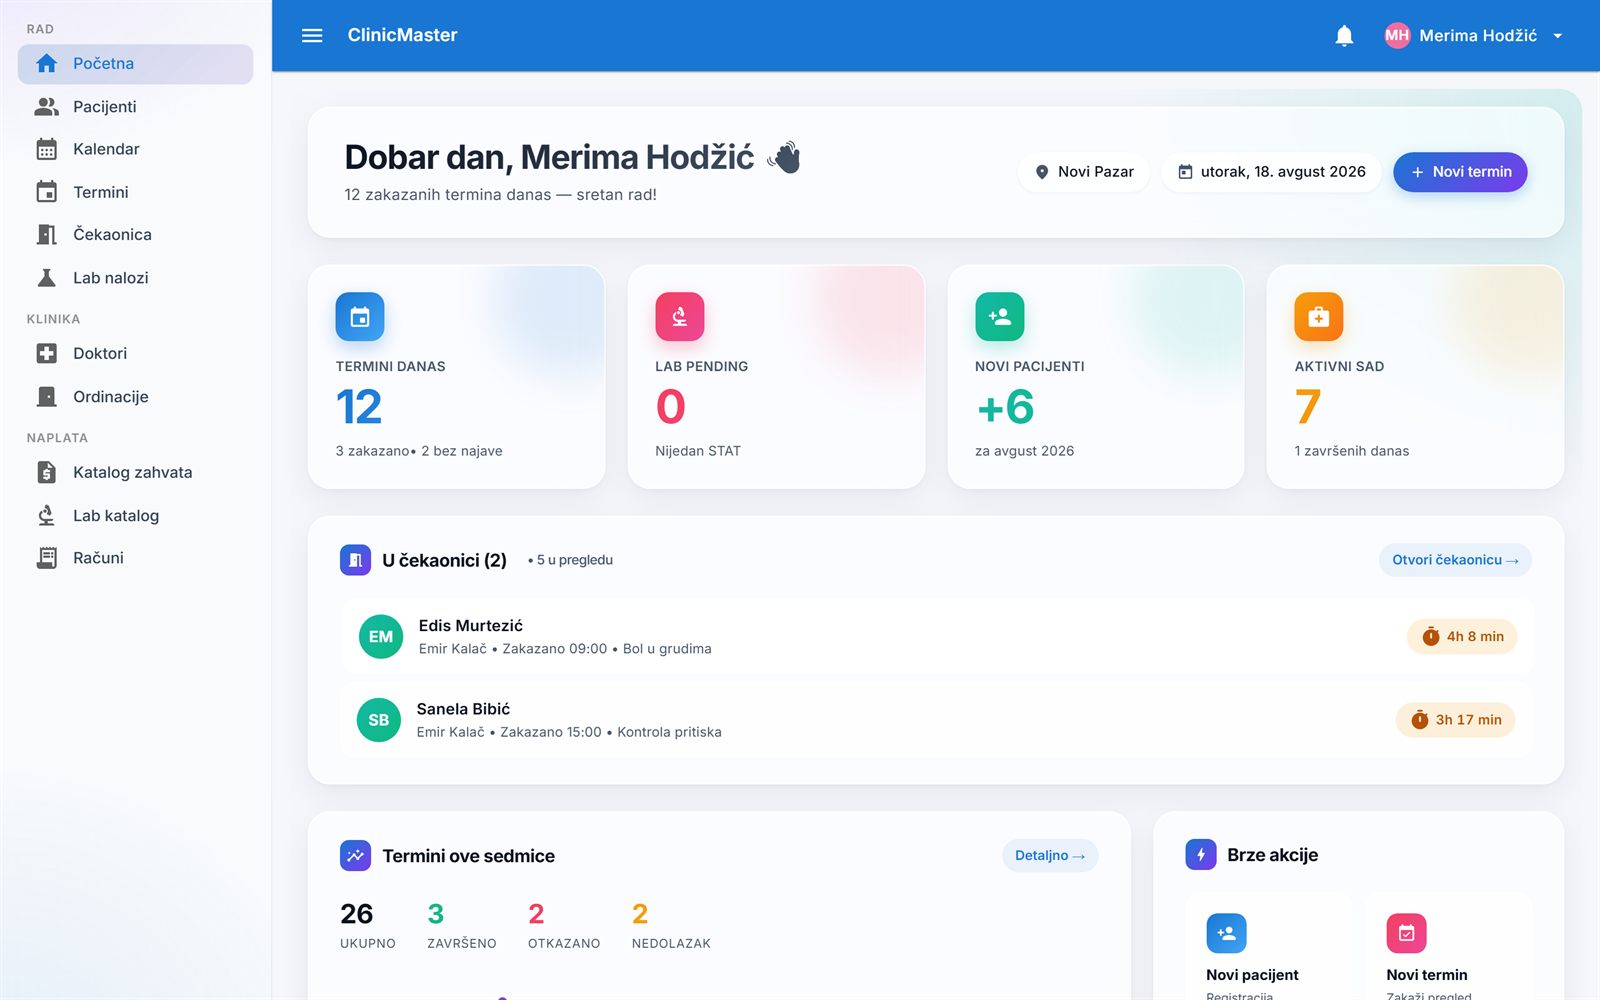Click the Pacijenti people icon
This screenshot has height=1000, width=1600.
point(46,106)
